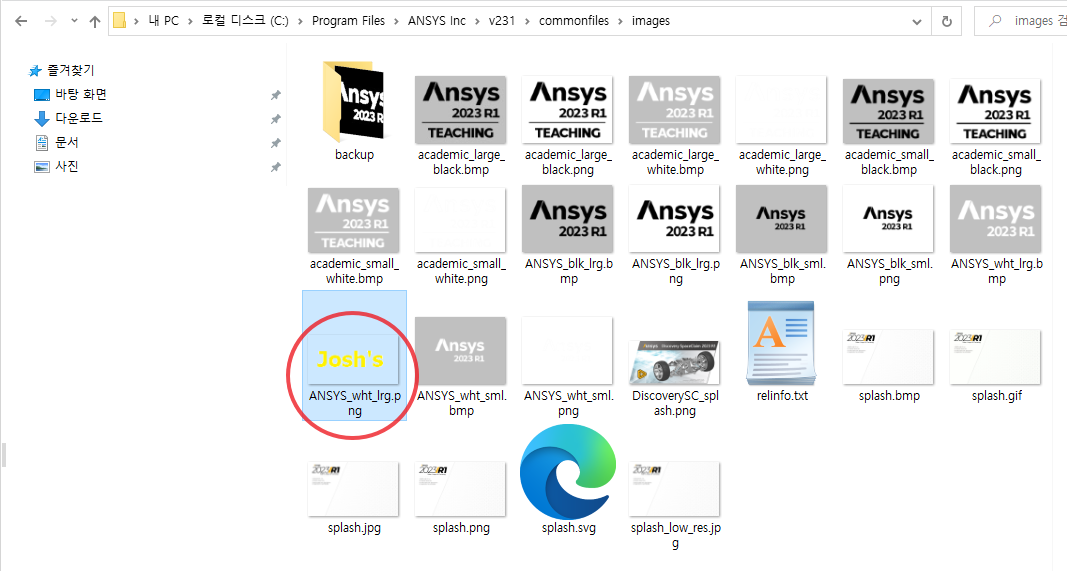The width and height of the screenshot is (1067, 571).
Task: Select academic_small_black.bmp thumbnail
Action: 889,111
